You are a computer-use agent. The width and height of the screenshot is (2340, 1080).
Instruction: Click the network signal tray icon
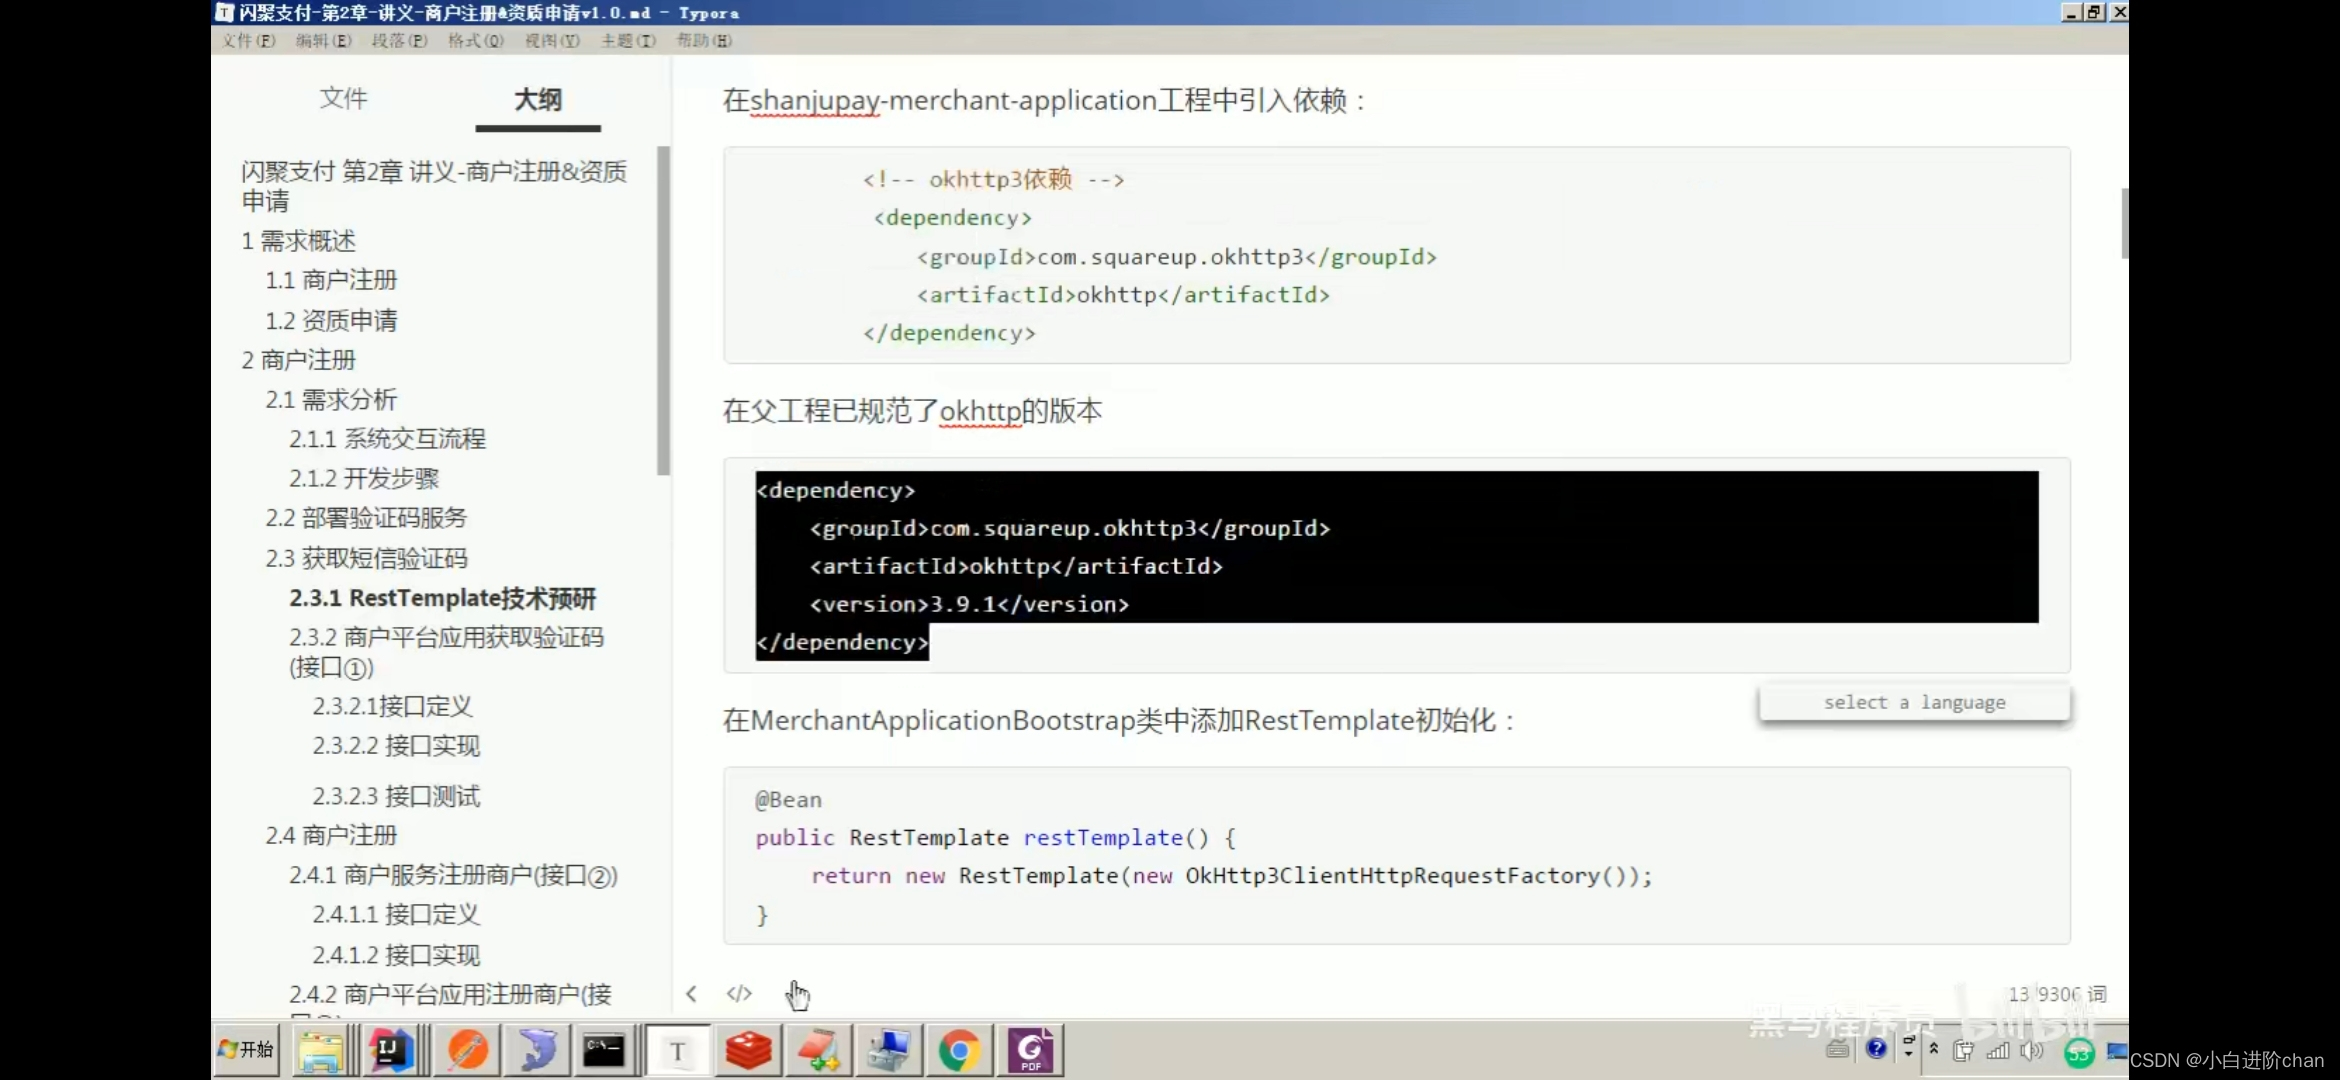(x=1998, y=1051)
